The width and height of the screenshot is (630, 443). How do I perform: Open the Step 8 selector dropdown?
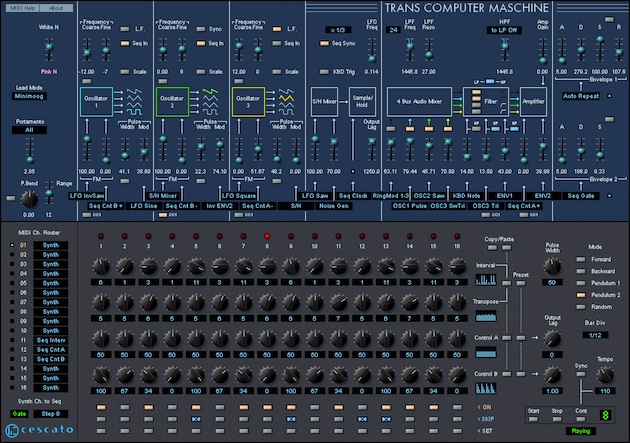51,414
